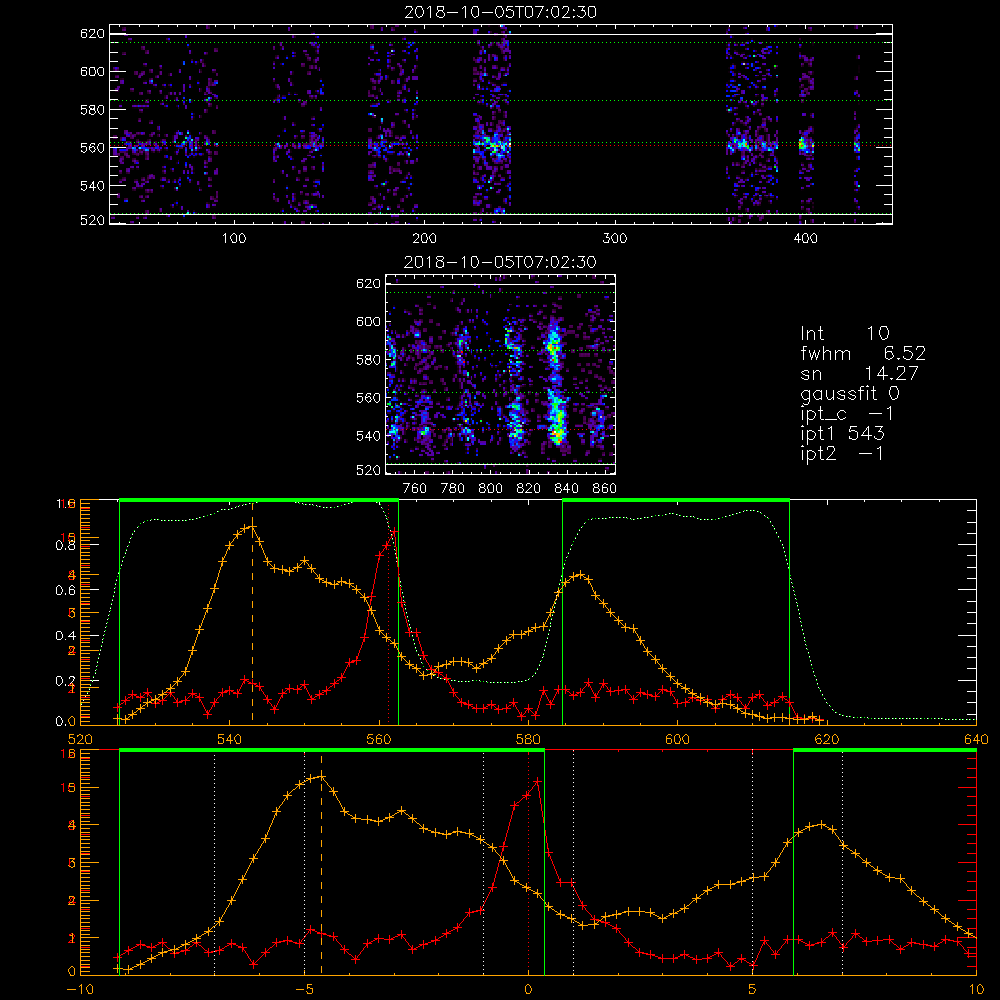Select the 'sn 14.27' parameter line

pyautogui.click(x=859, y=373)
